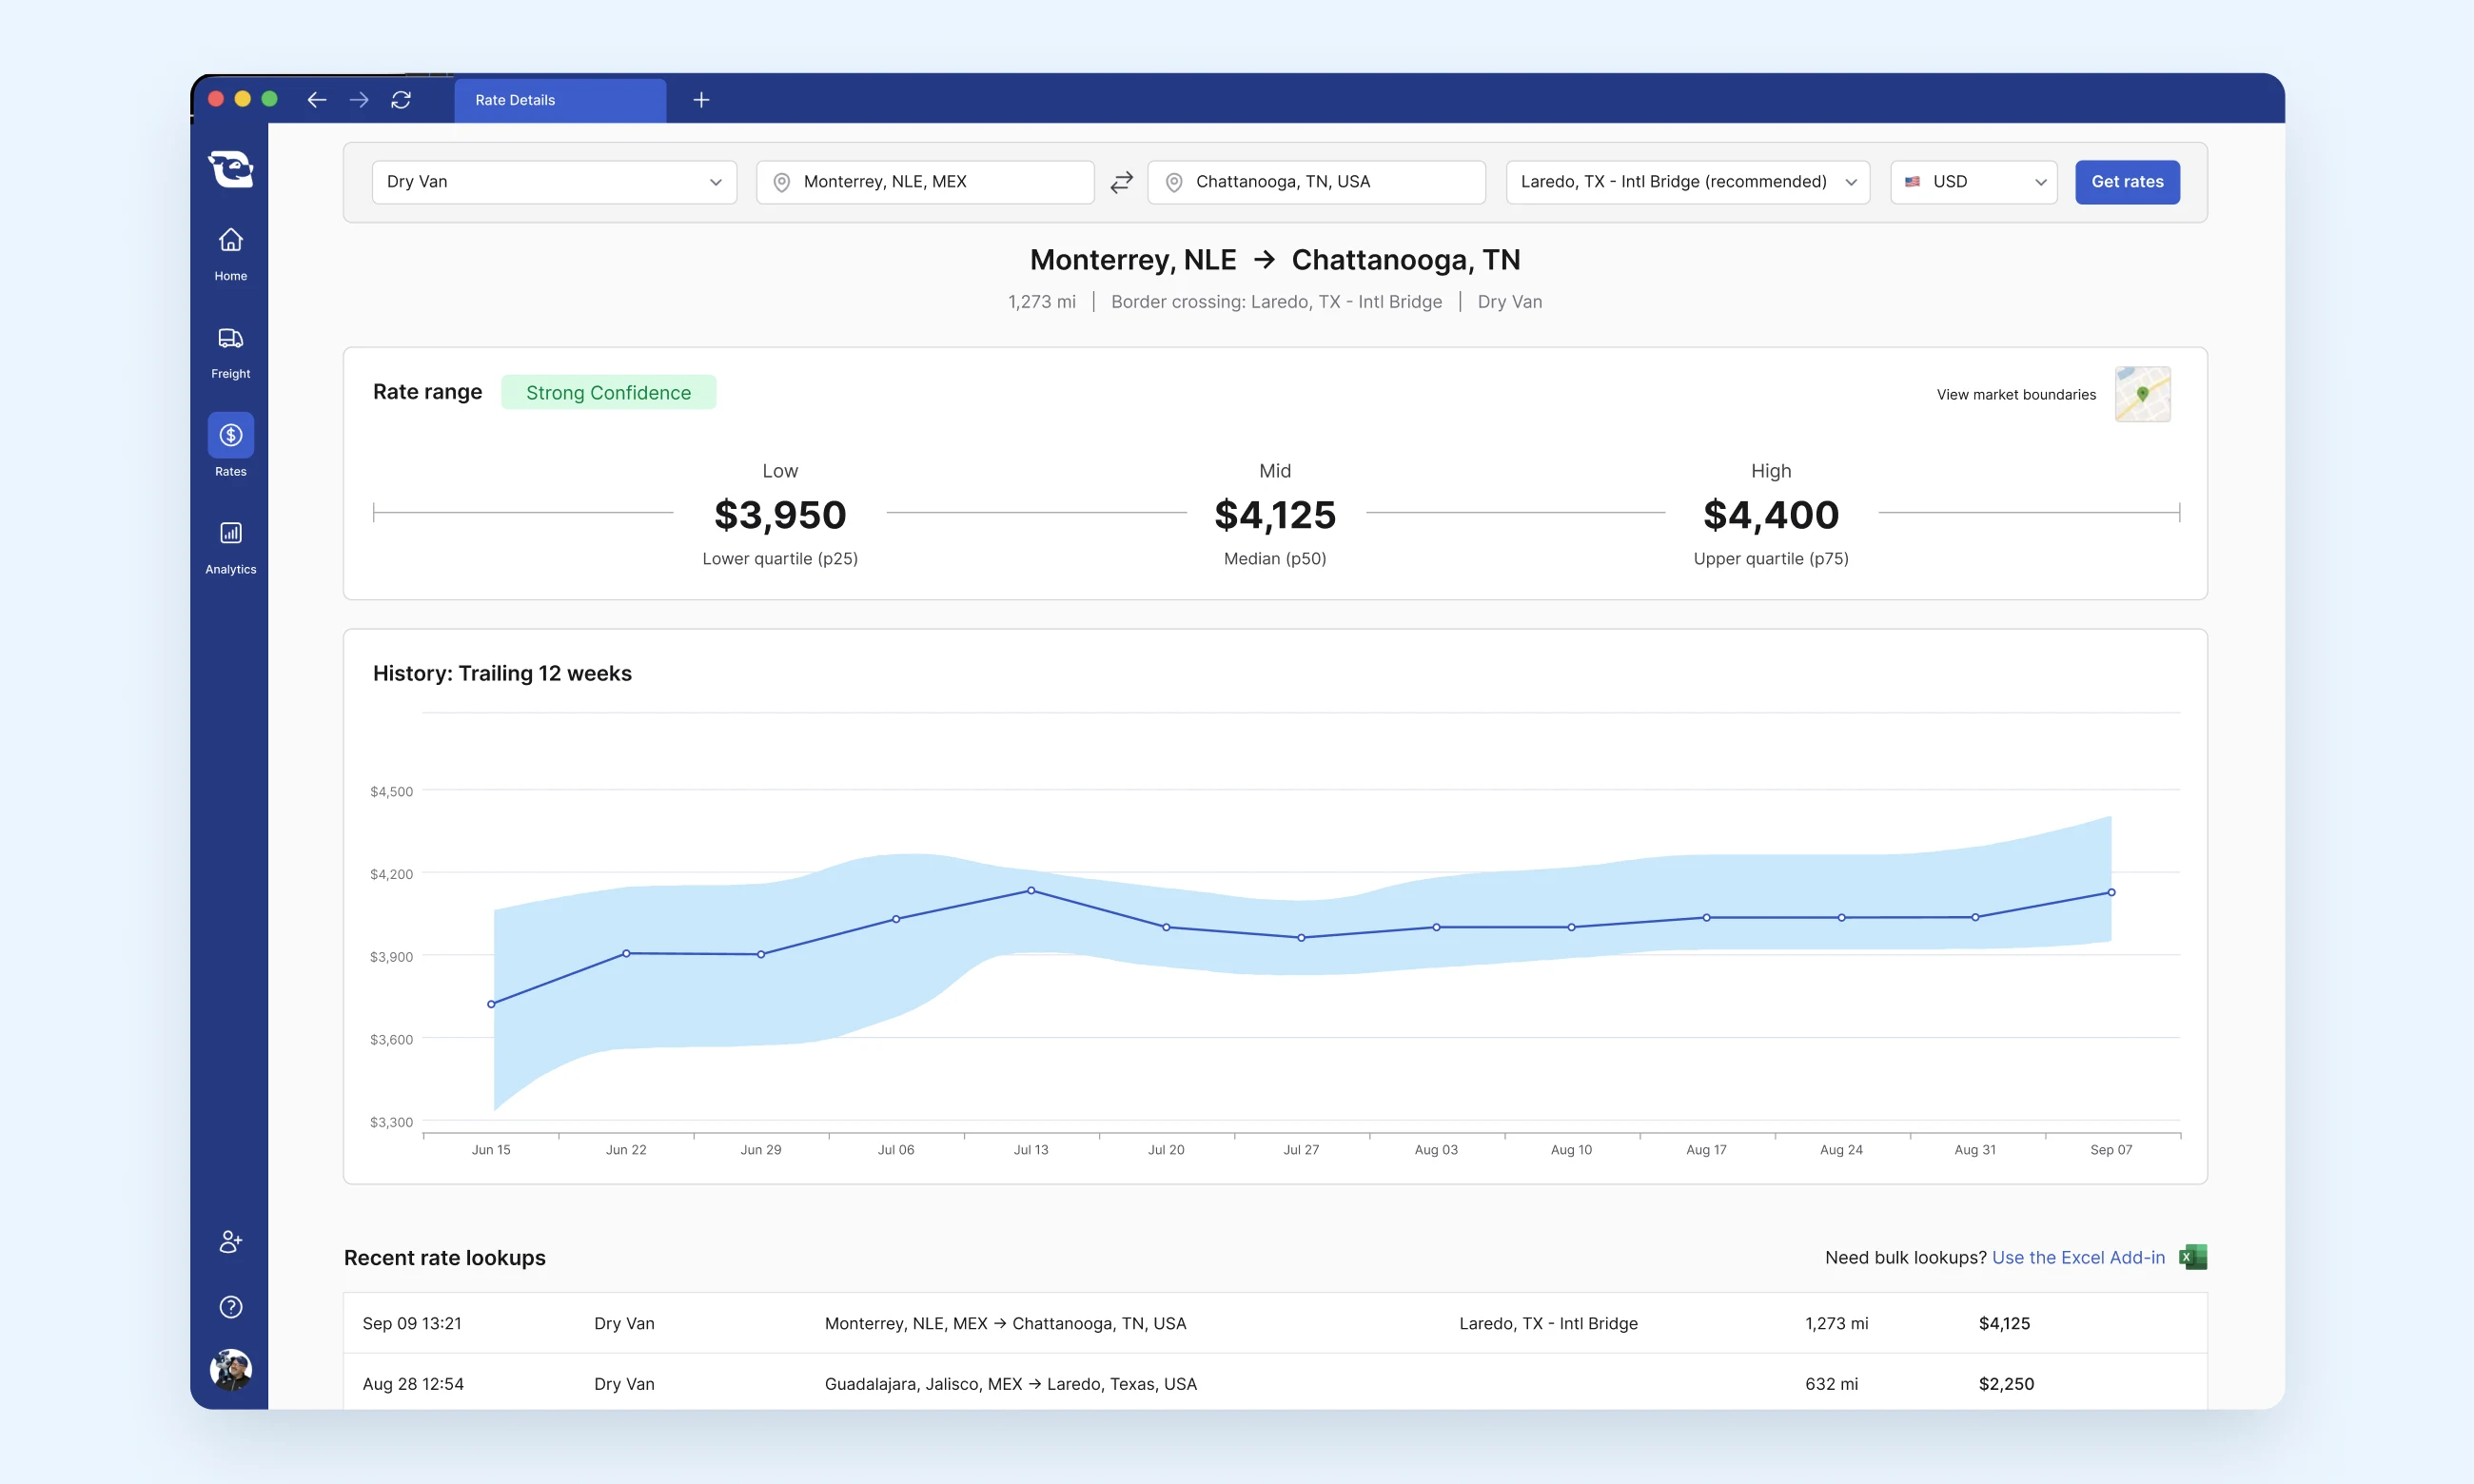This screenshot has height=1484, width=2474.
Task: Go back with the browser back arrow
Action: tap(317, 100)
